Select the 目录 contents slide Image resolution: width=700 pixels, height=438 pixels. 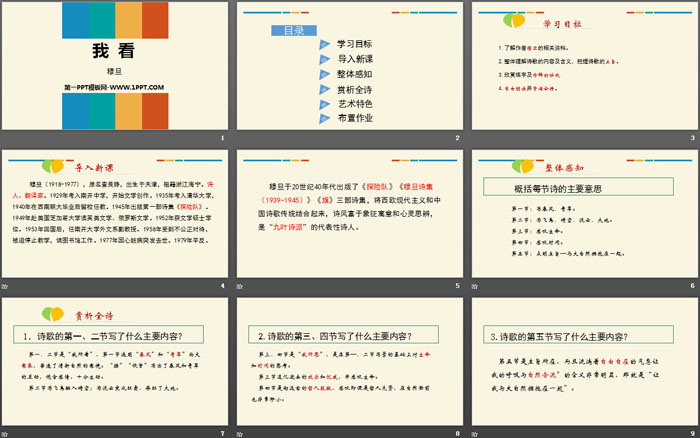click(x=350, y=66)
